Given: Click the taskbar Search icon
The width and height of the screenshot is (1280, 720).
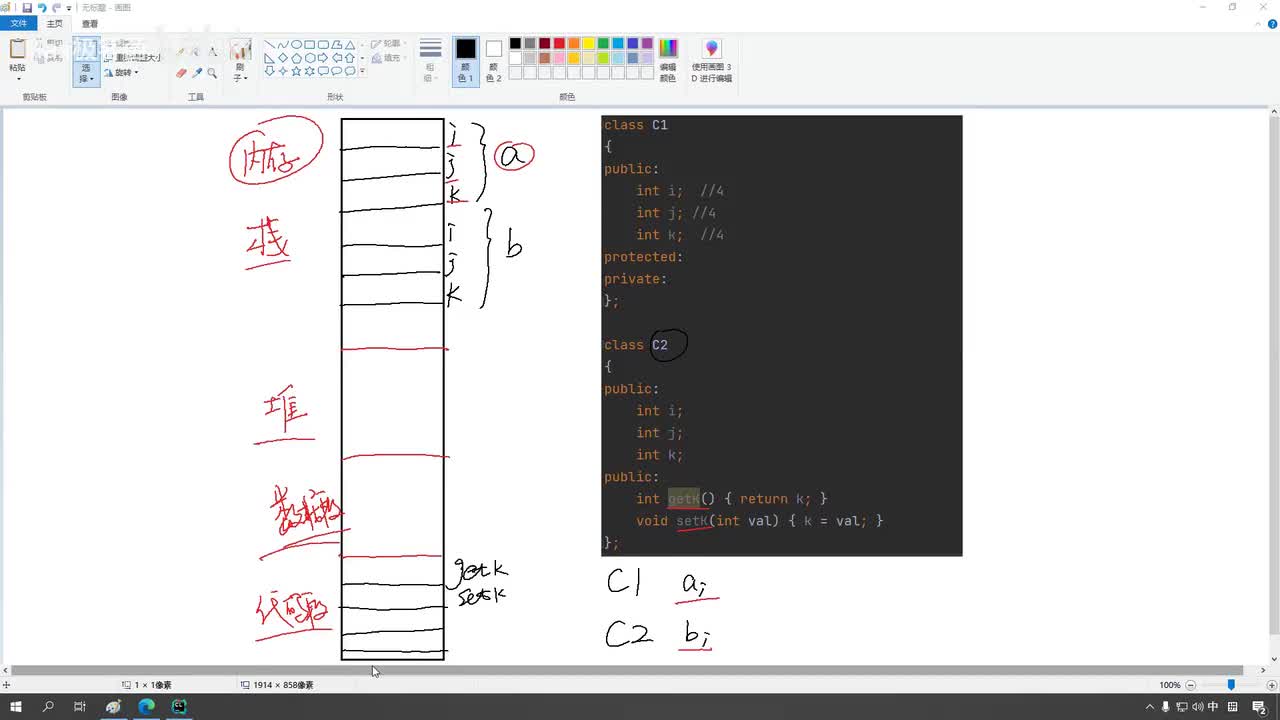Looking at the screenshot, I should point(48,706).
